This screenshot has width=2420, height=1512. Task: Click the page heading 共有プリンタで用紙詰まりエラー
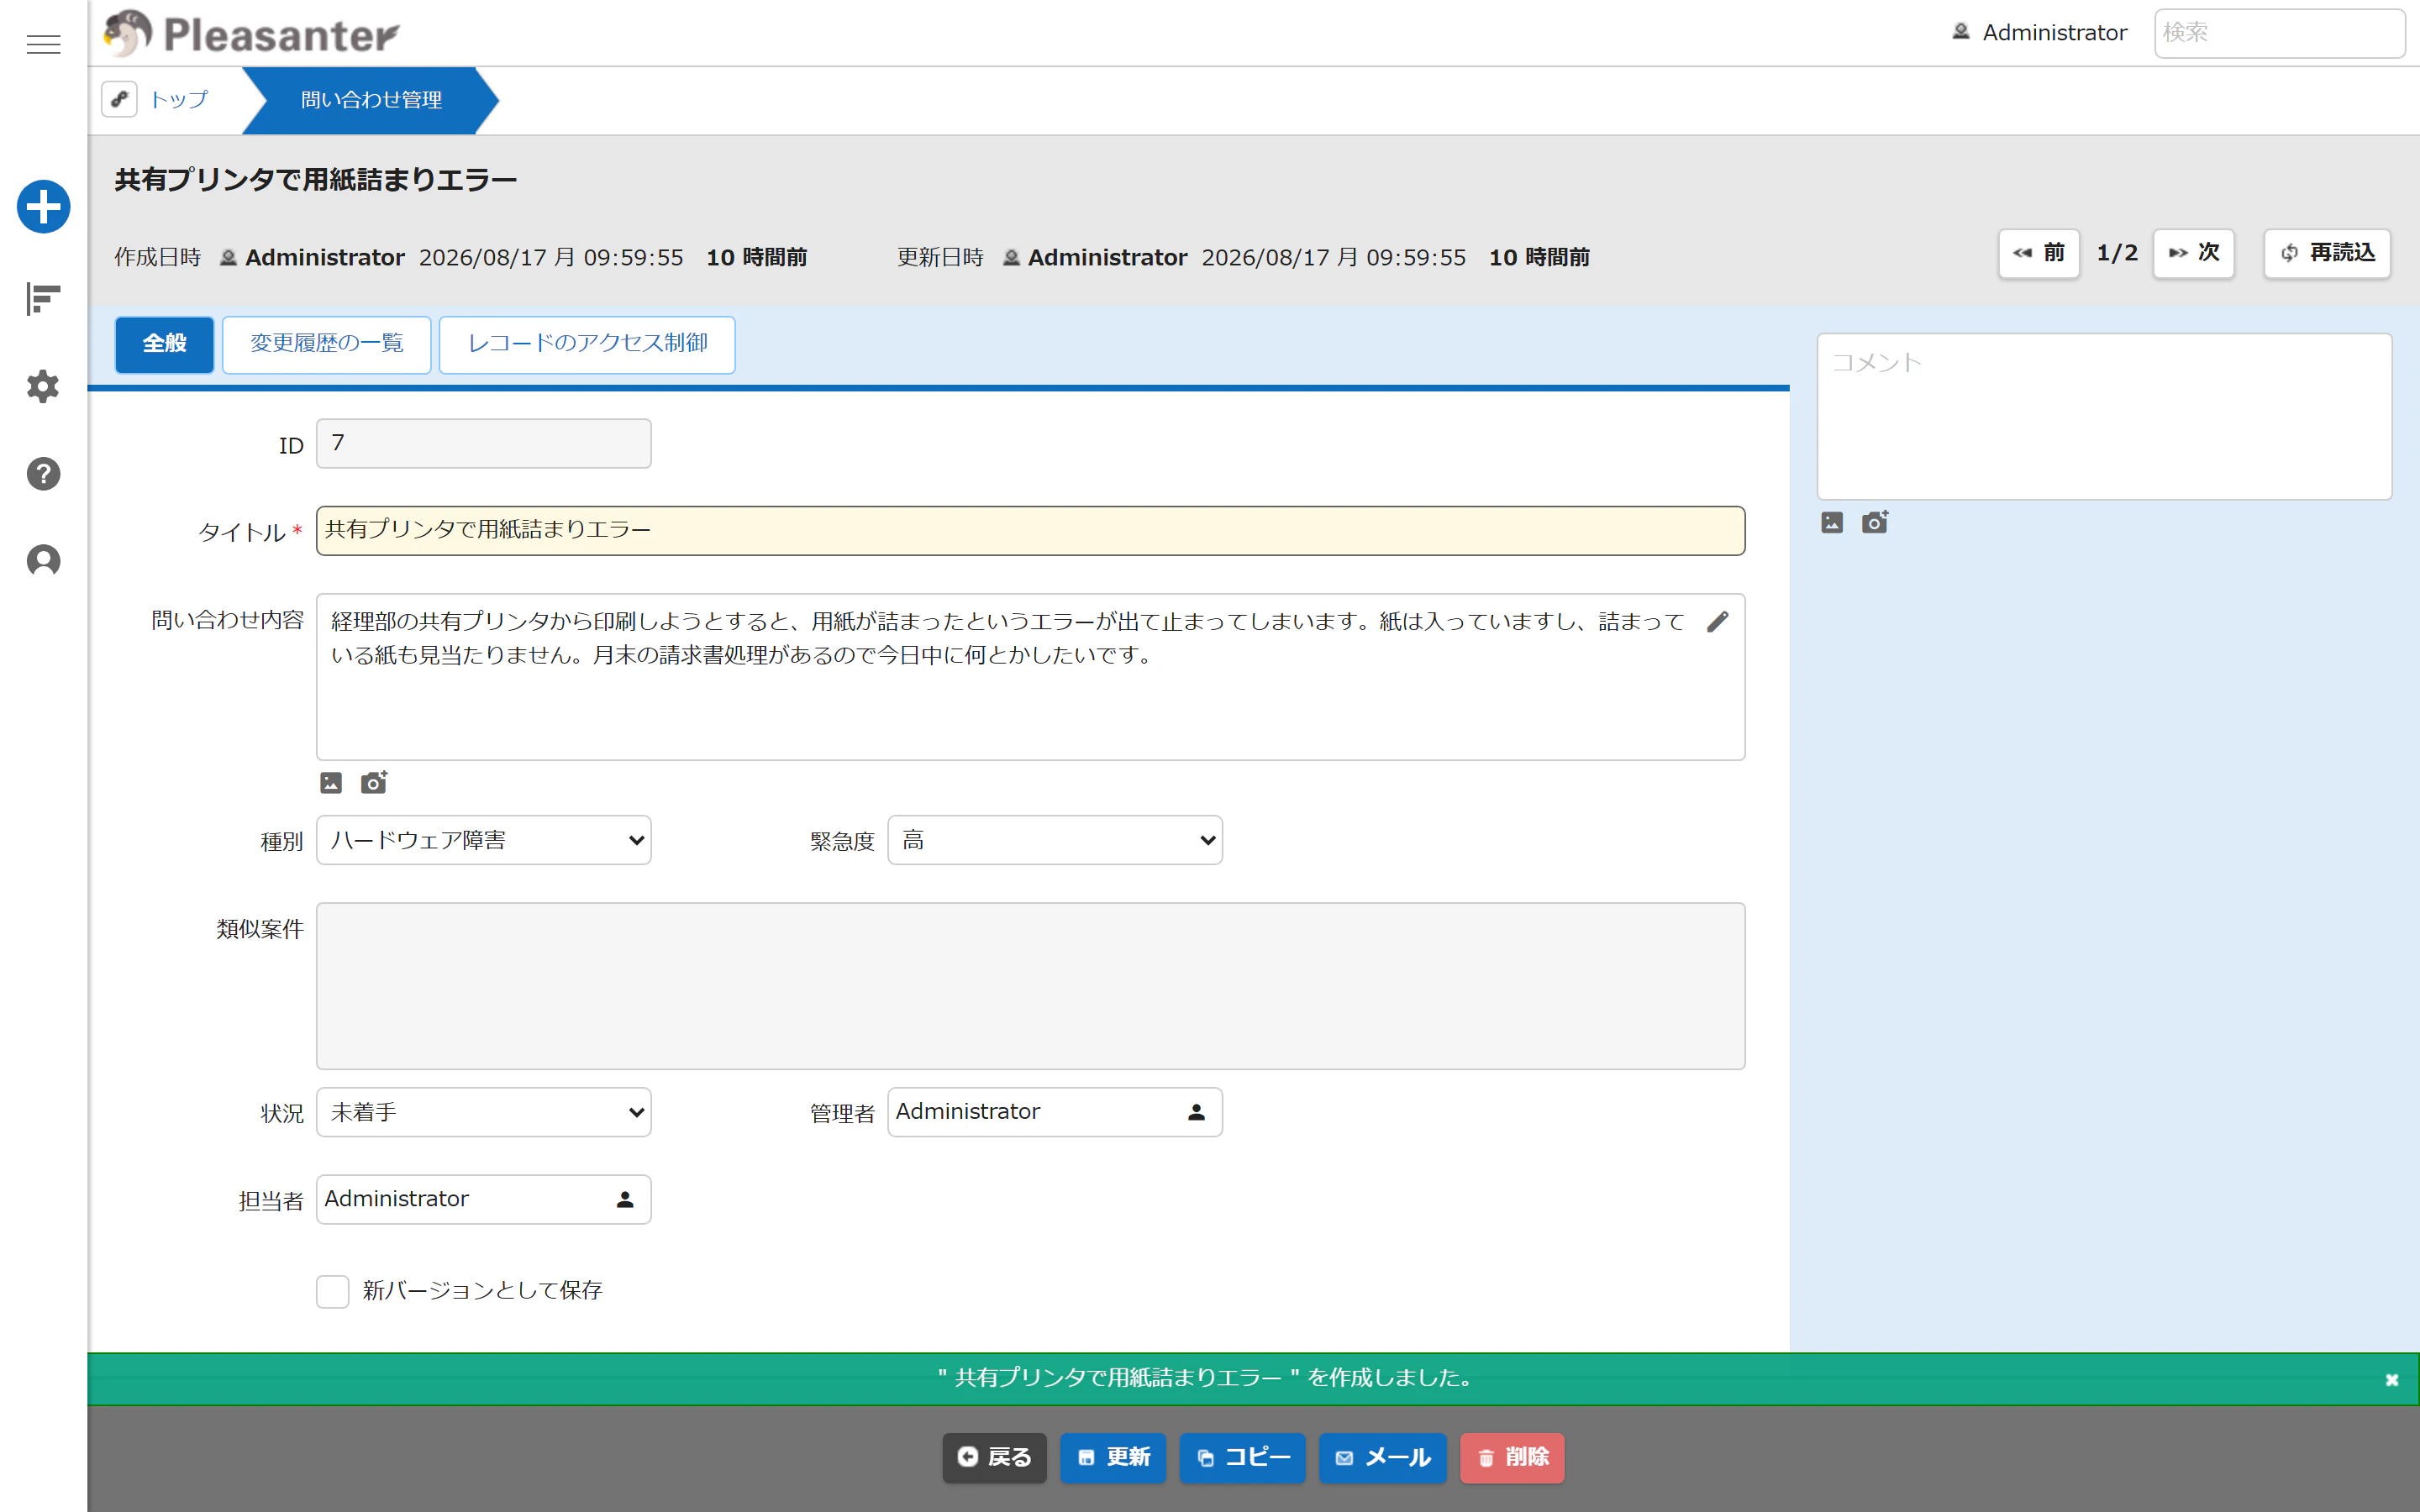click(x=316, y=180)
